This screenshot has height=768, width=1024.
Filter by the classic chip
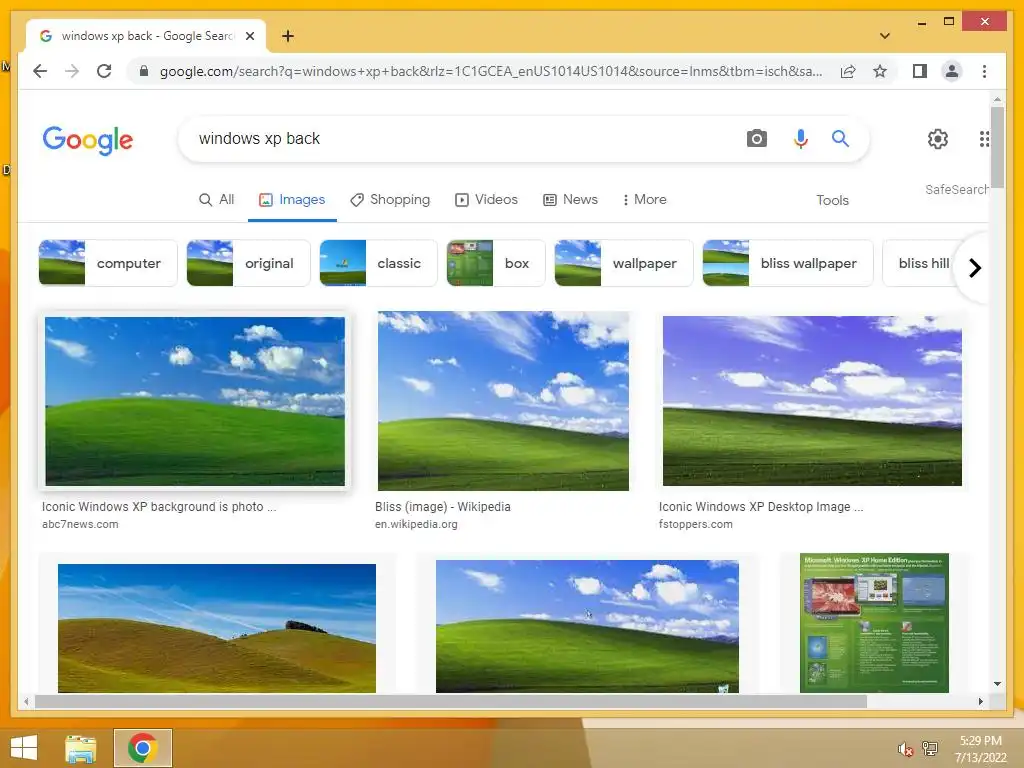pos(378,263)
